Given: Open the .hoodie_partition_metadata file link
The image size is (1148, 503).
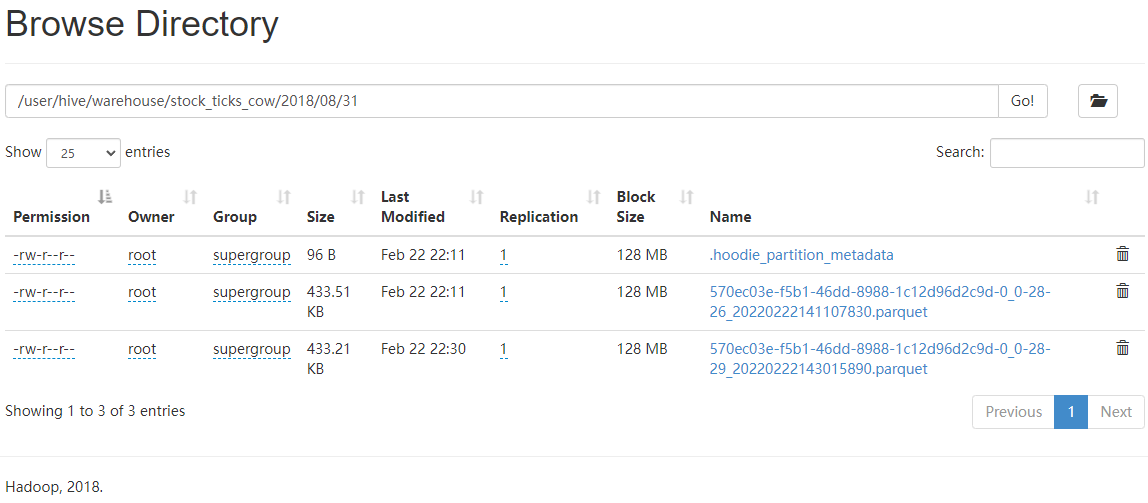Looking at the screenshot, I should click(x=802, y=255).
